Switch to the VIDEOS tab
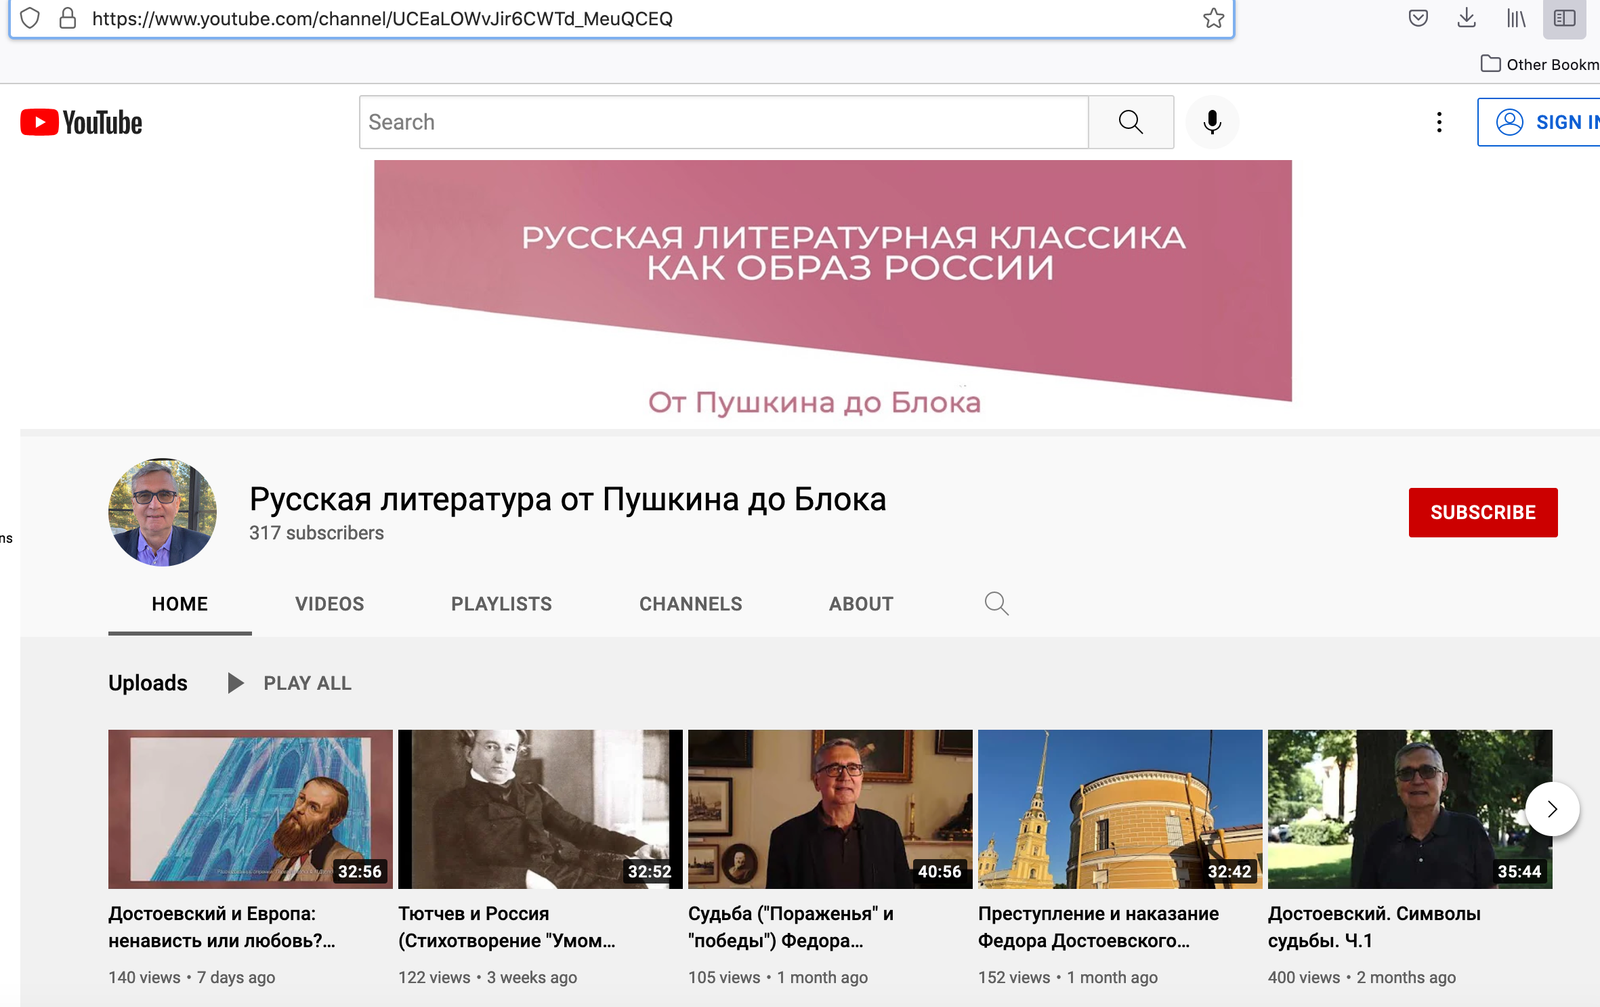Viewport: 1600px width, 1007px height. pyautogui.click(x=329, y=603)
